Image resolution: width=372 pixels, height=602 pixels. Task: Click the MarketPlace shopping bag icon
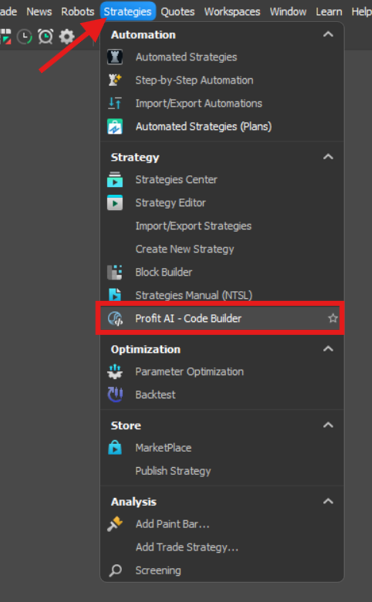pos(115,448)
